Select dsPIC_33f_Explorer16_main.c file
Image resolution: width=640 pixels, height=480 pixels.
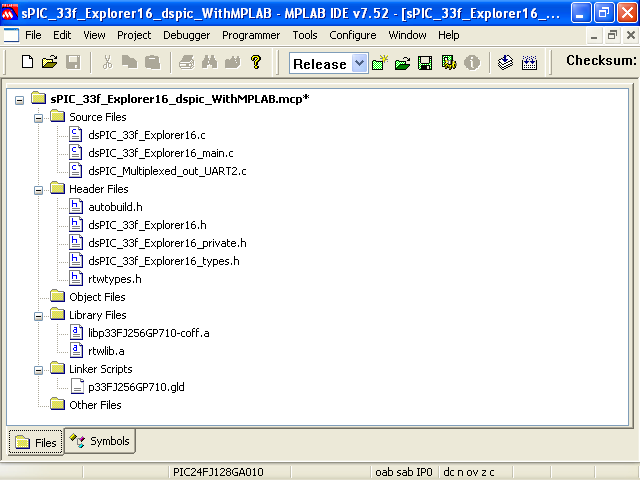click(x=161, y=153)
